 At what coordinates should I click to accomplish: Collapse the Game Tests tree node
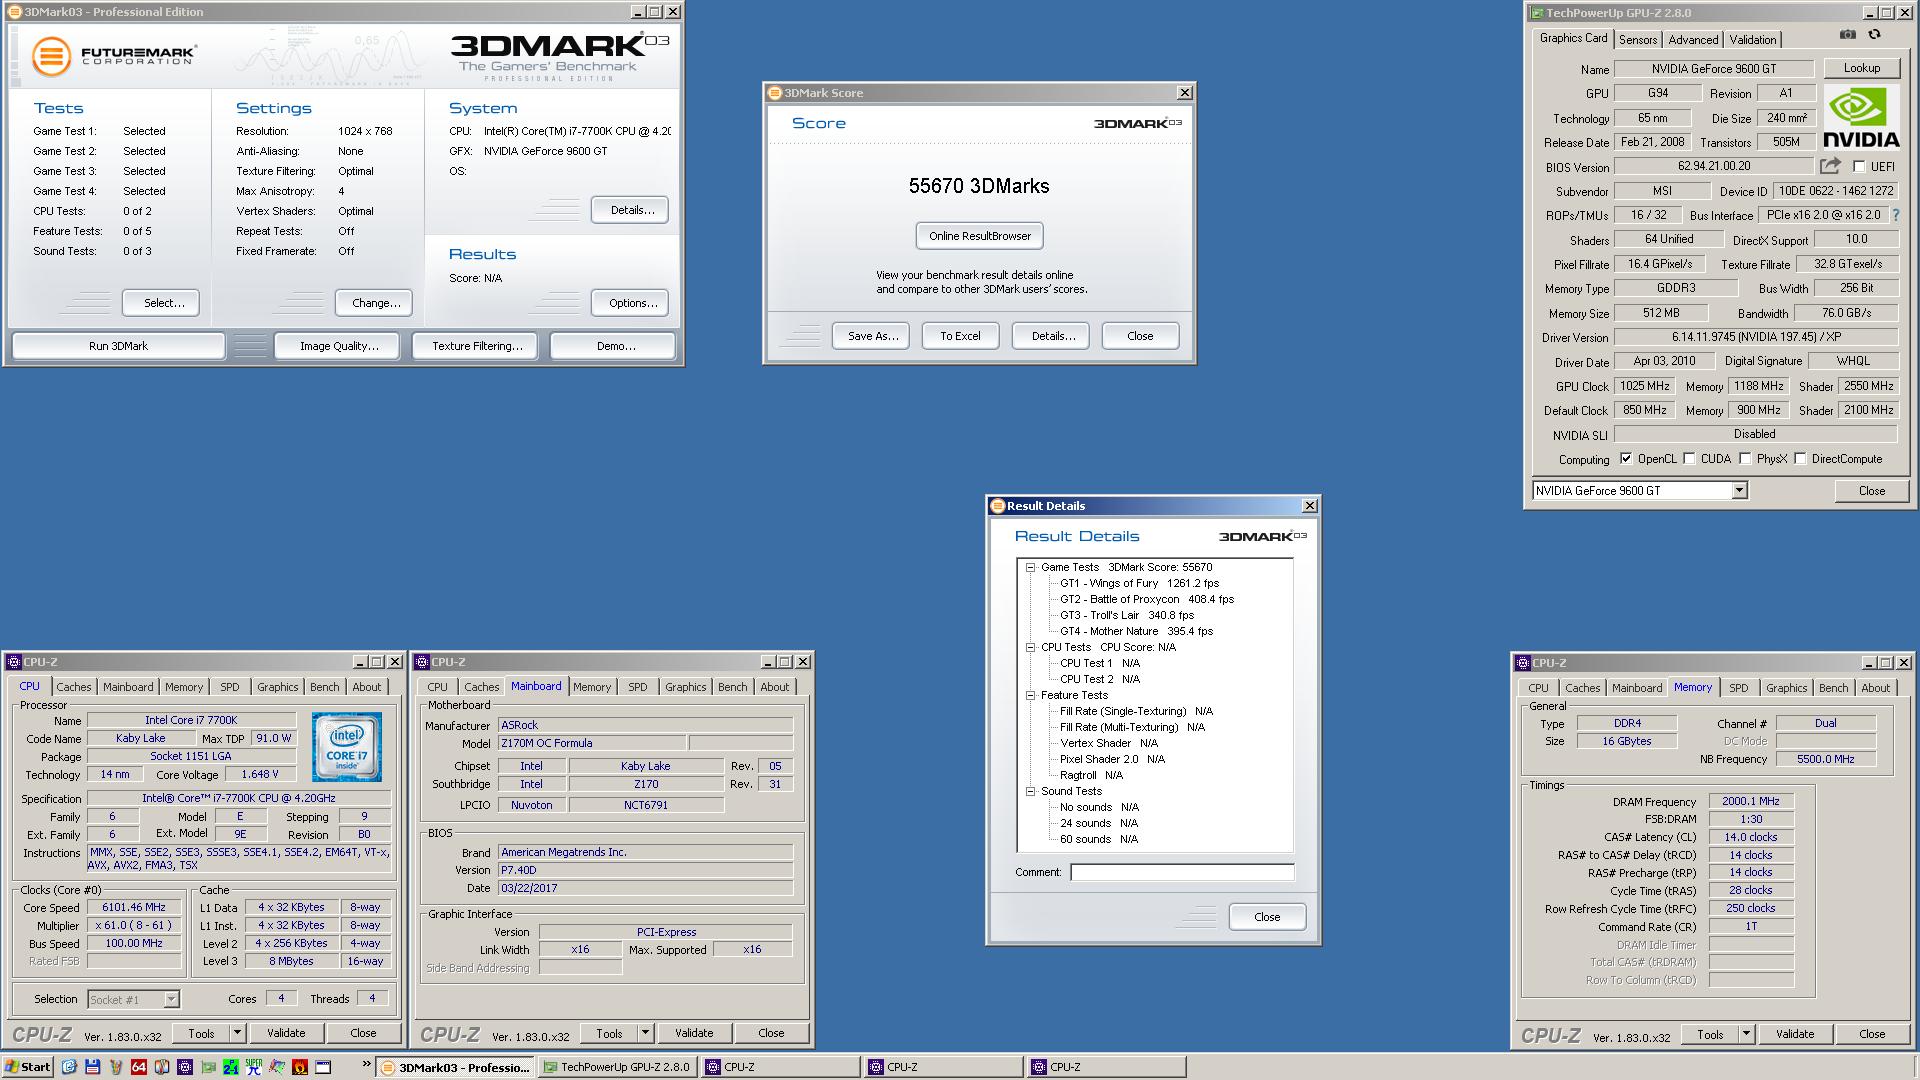(1030, 567)
